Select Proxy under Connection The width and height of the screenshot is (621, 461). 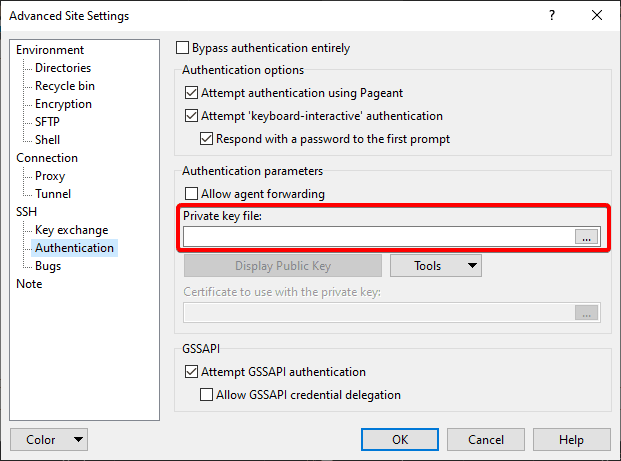(x=50, y=176)
